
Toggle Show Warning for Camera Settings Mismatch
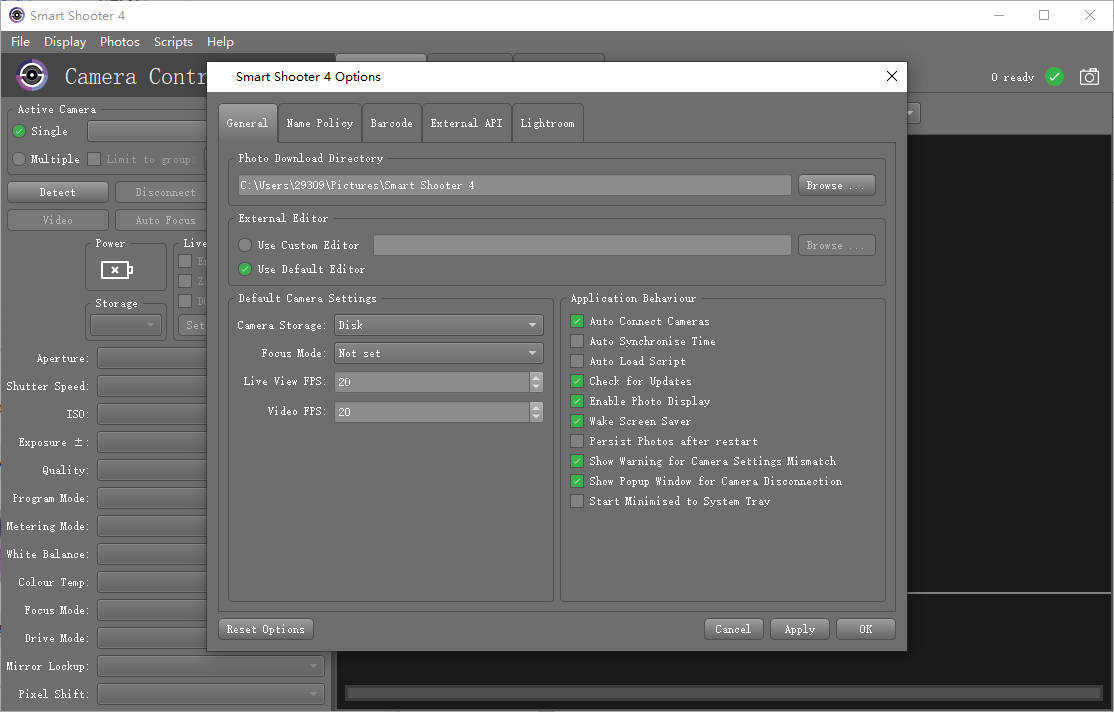(577, 461)
